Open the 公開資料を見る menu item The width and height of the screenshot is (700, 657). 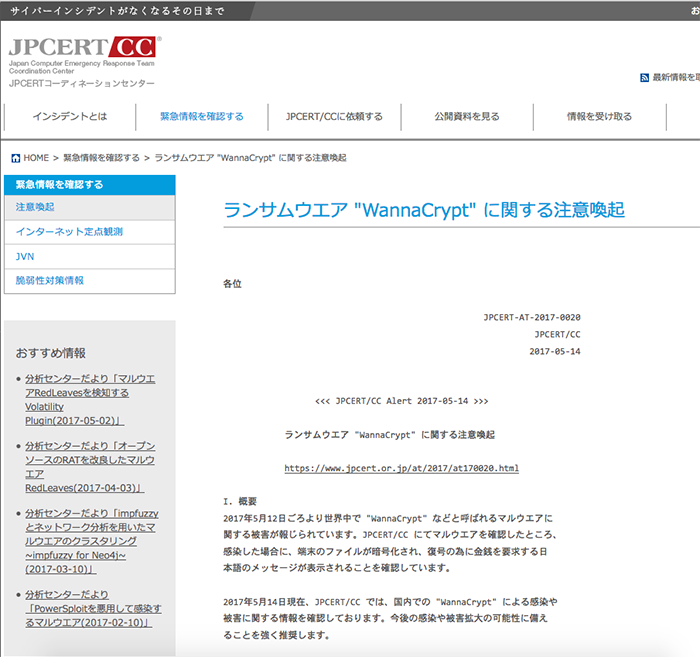click(x=467, y=116)
